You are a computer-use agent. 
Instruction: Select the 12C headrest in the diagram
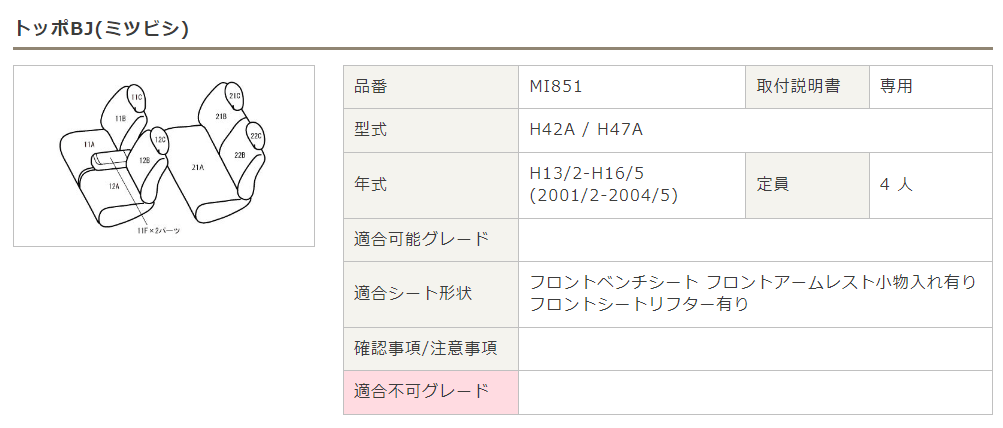(x=160, y=140)
